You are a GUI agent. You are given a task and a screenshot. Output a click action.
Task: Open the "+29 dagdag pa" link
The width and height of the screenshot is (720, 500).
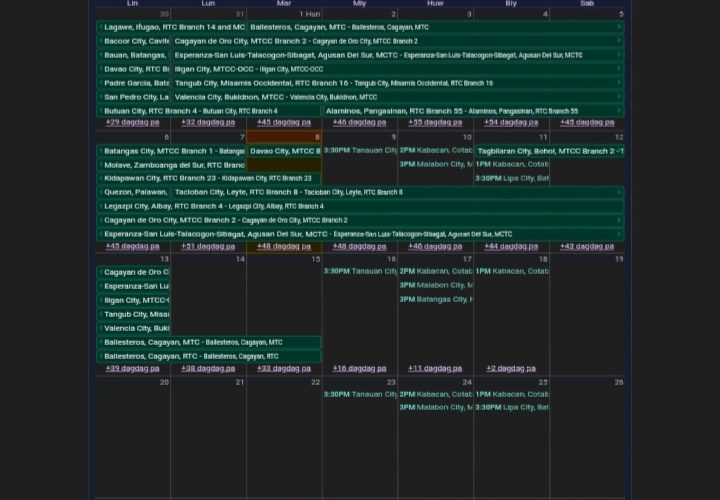(x=132, y=122)
